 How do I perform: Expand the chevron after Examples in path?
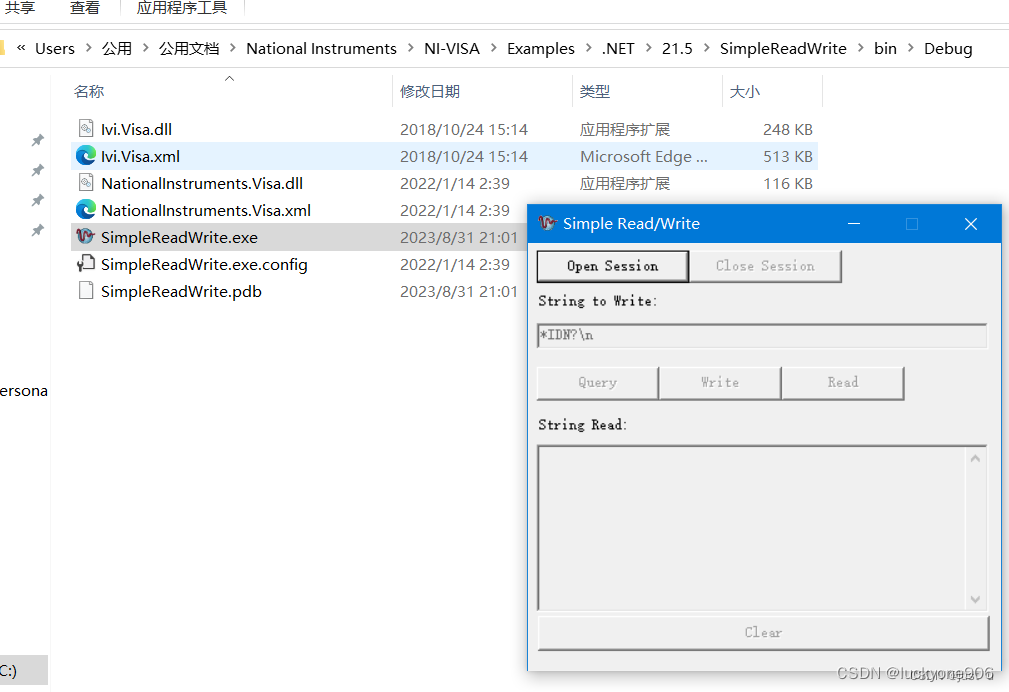click(x=588, y=48)
